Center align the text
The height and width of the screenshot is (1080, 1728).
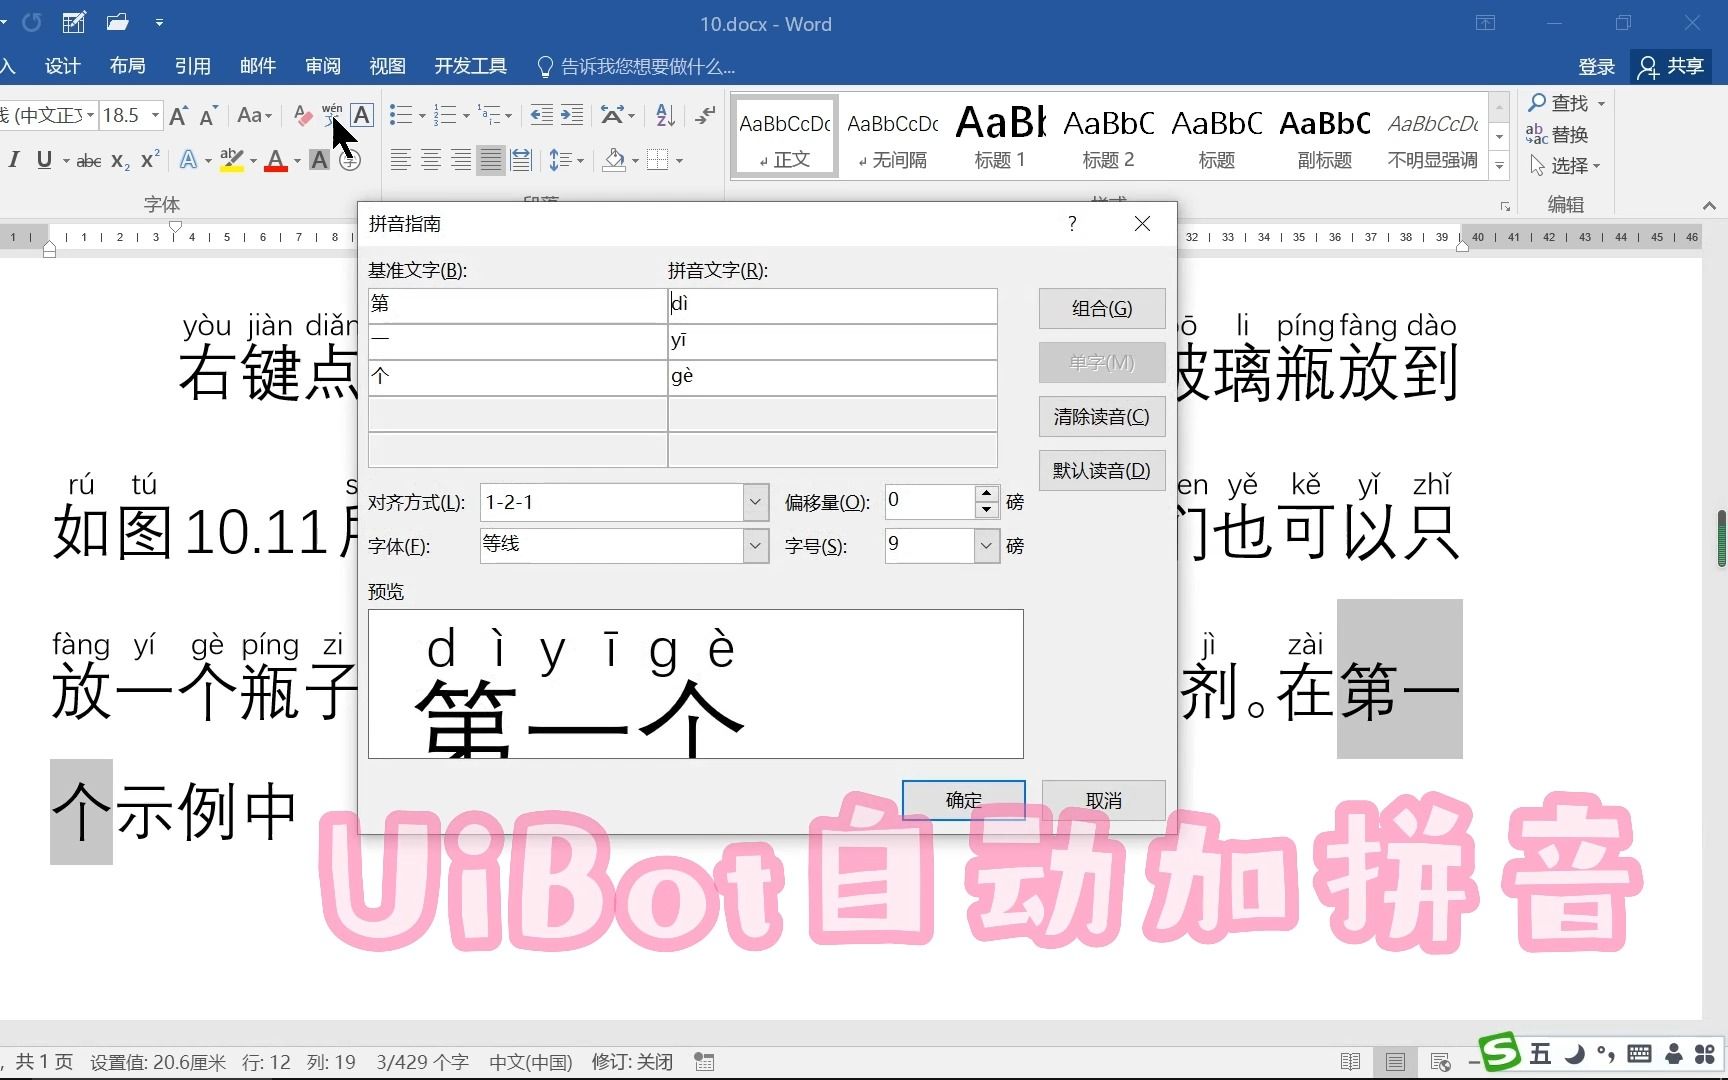[430, 160]
